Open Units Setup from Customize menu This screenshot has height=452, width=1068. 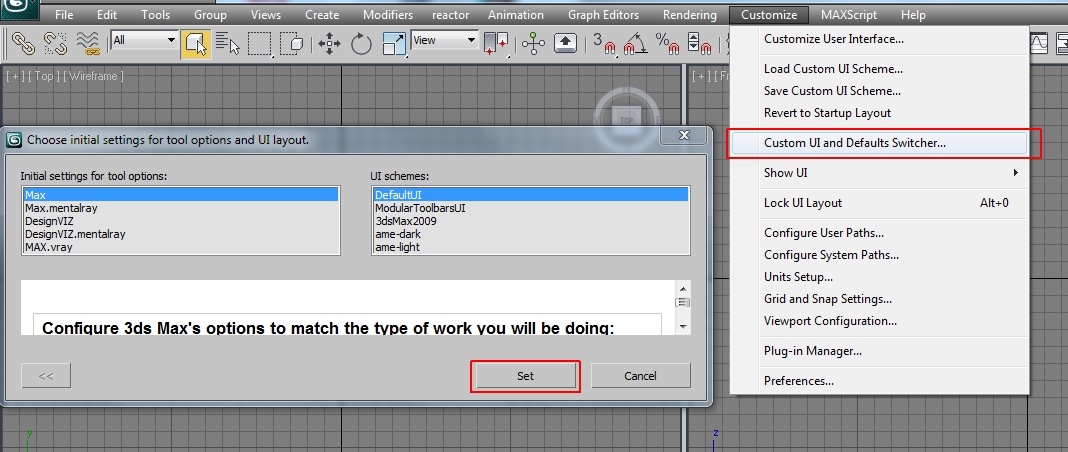[879, 276]
